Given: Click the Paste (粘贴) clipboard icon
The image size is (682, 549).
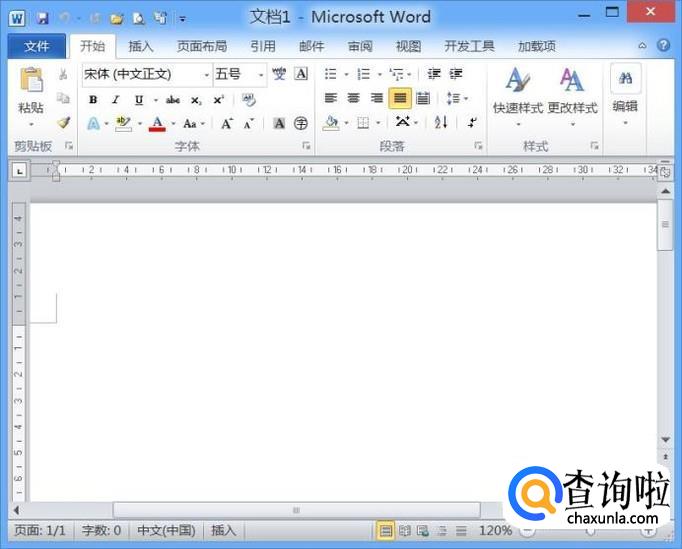Looking at the screenshot, I should pyautogui.click(x=31, y=80).
